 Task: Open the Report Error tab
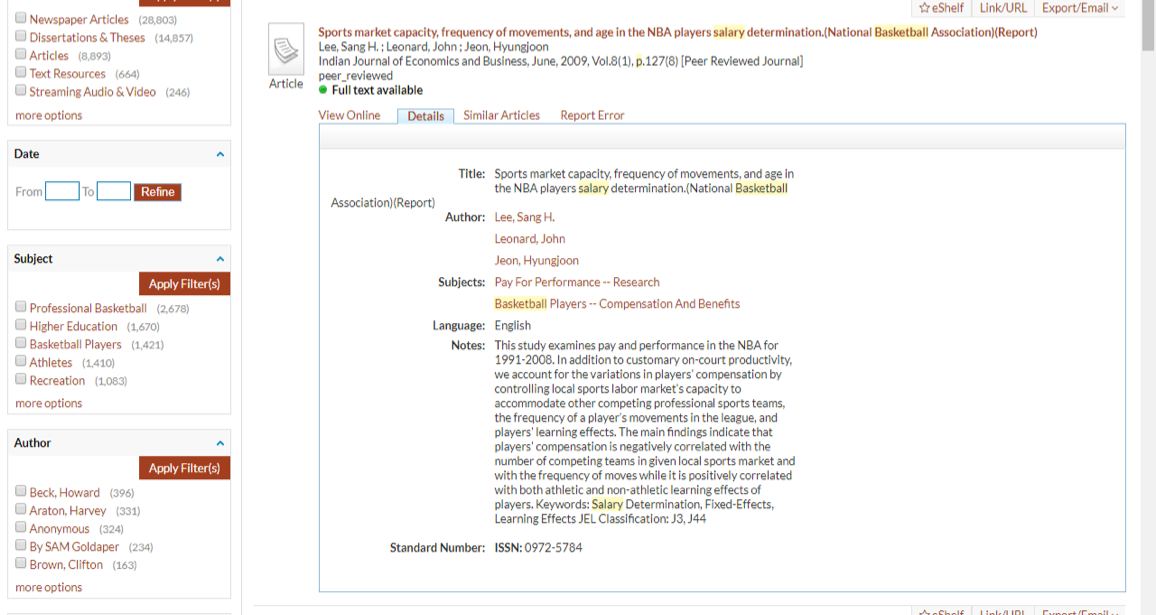coord(592,115)
